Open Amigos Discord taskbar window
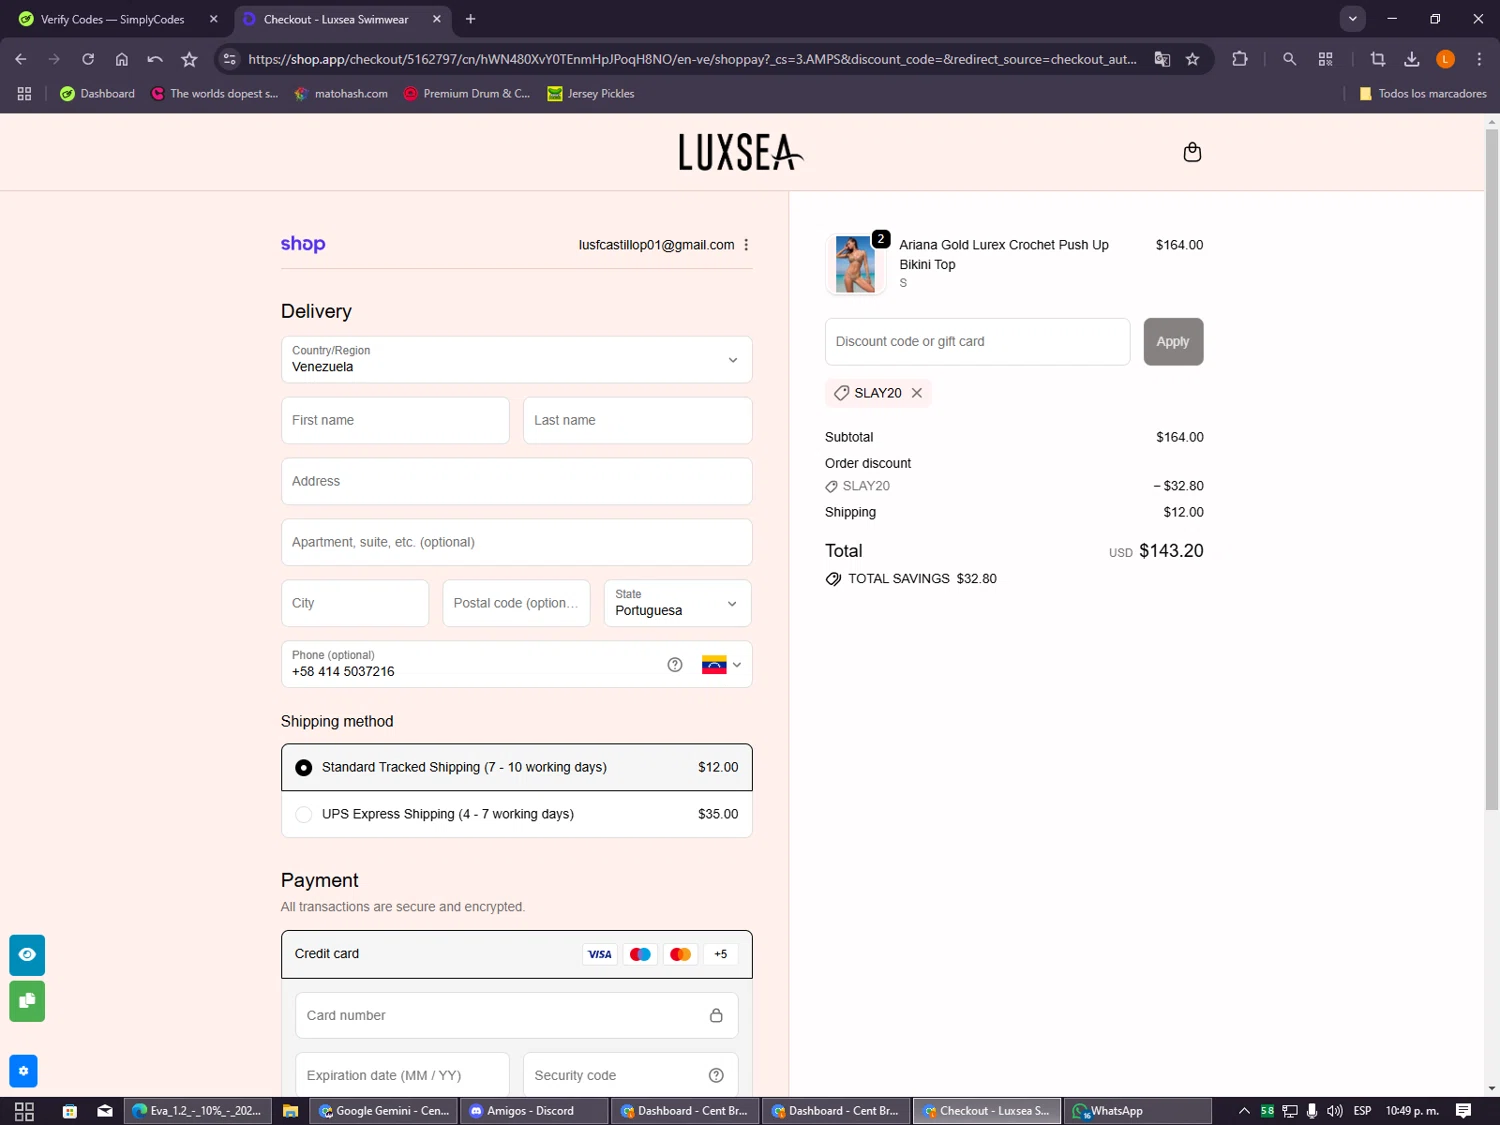 tap(535, 1111)
